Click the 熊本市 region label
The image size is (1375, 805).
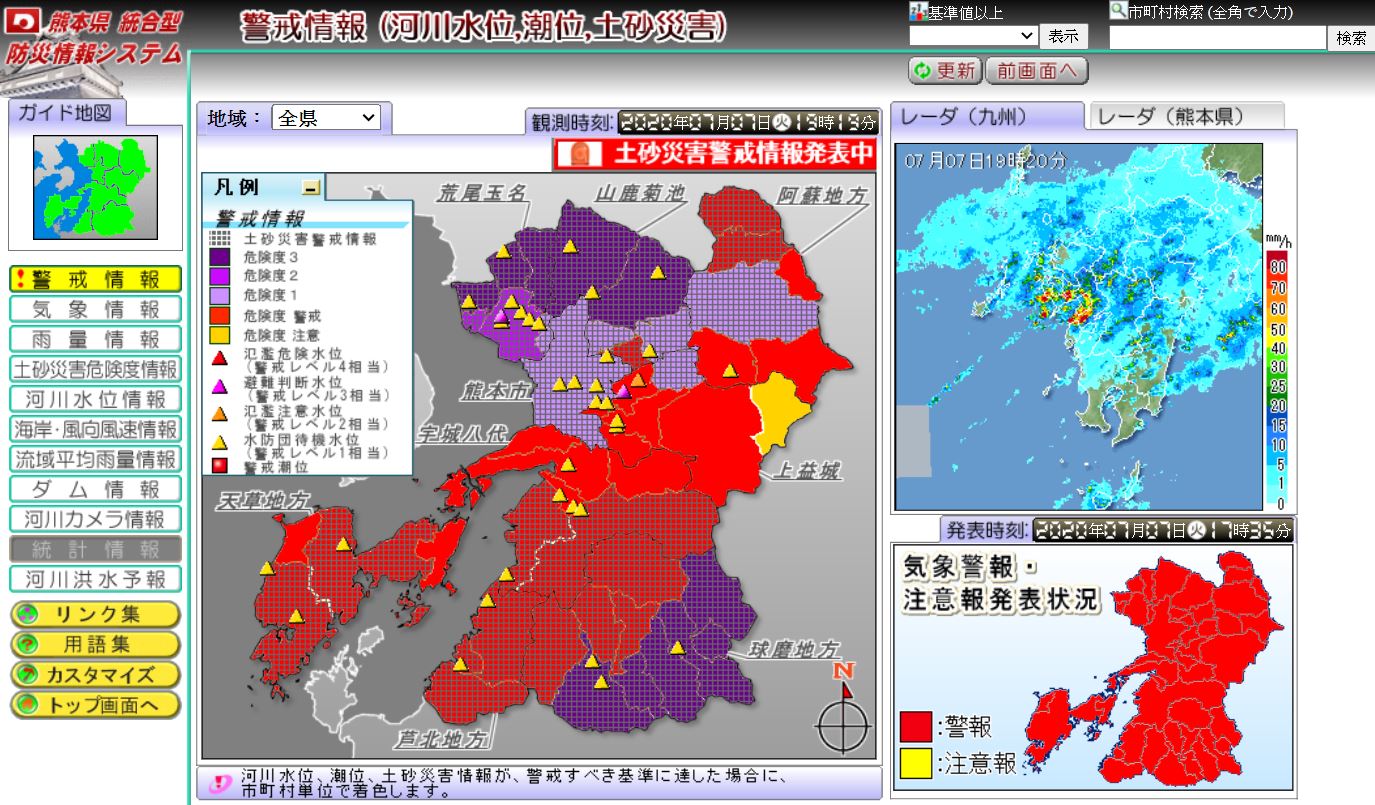point(494,389)
